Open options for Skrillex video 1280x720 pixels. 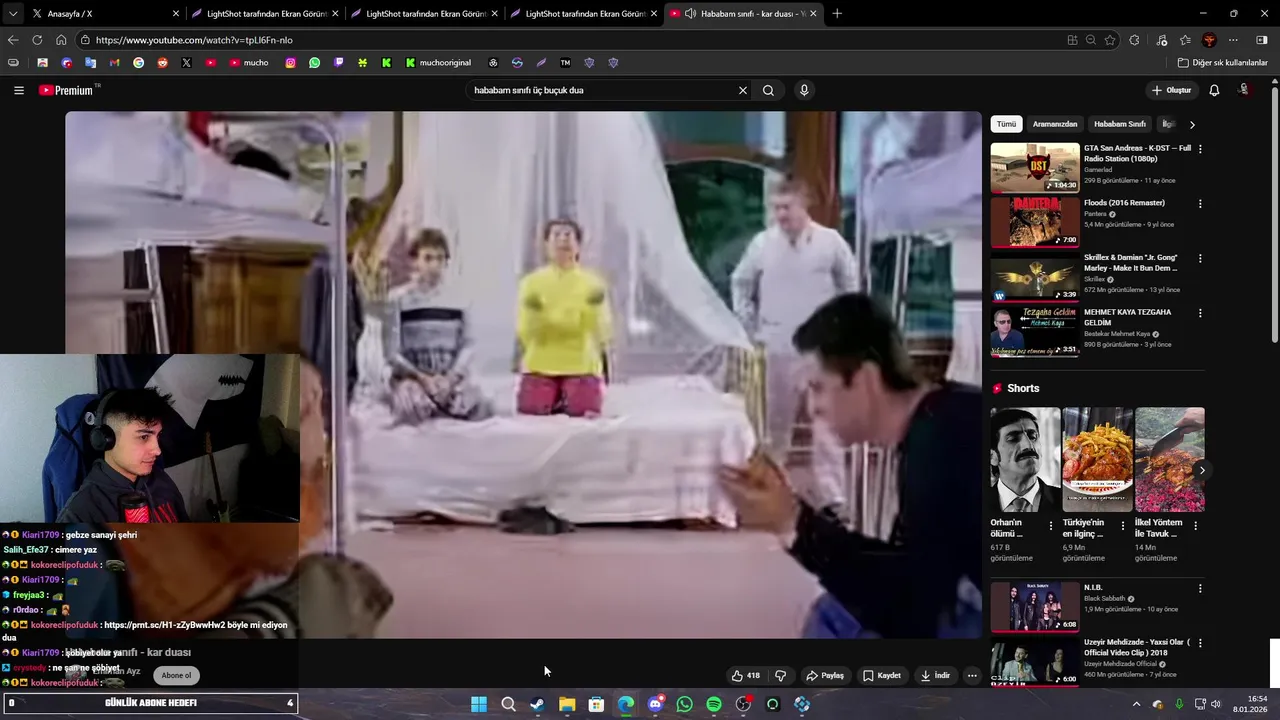1200,258
